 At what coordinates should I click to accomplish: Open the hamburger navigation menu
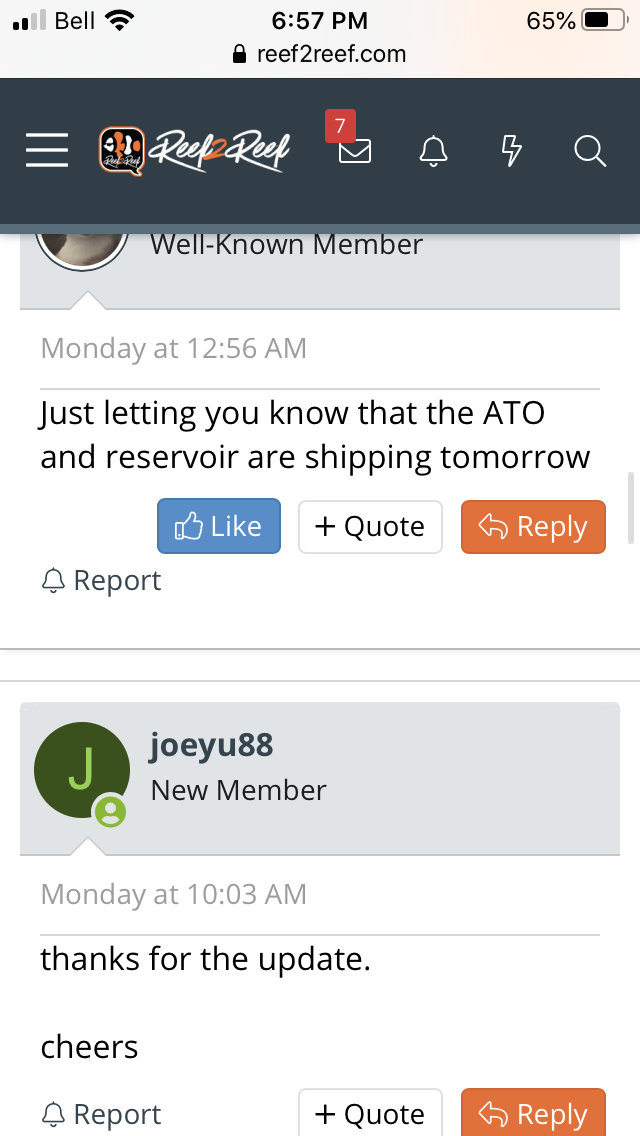47,151
